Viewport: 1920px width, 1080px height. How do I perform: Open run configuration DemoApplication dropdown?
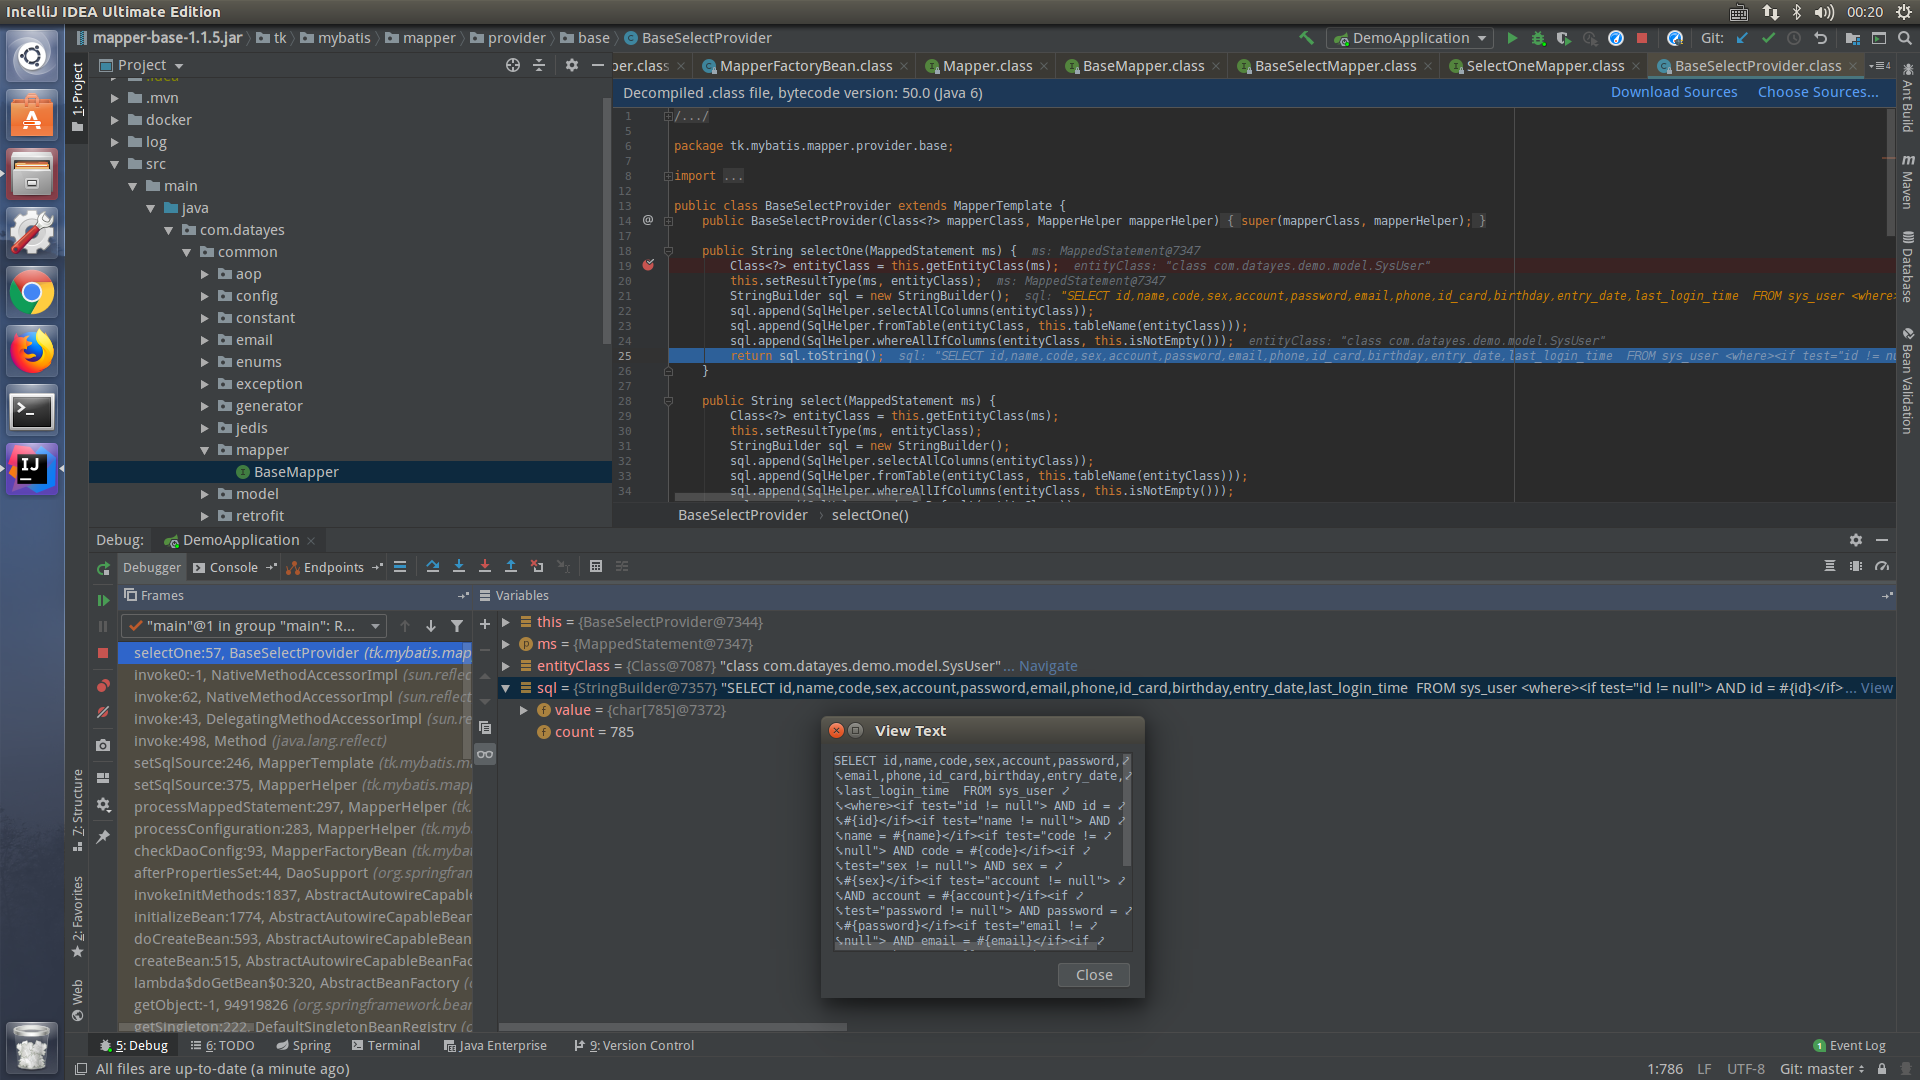pos(1410,38)
